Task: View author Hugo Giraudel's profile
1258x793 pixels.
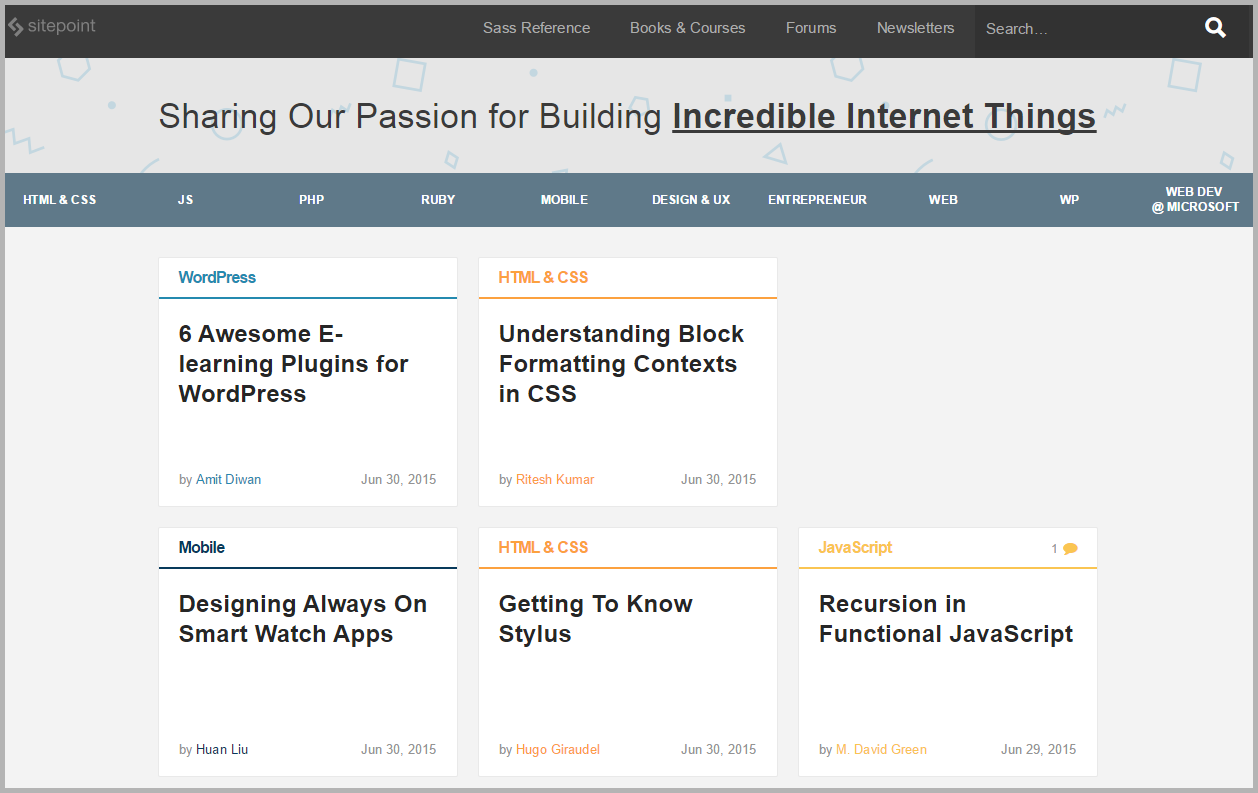Action: 558,750
